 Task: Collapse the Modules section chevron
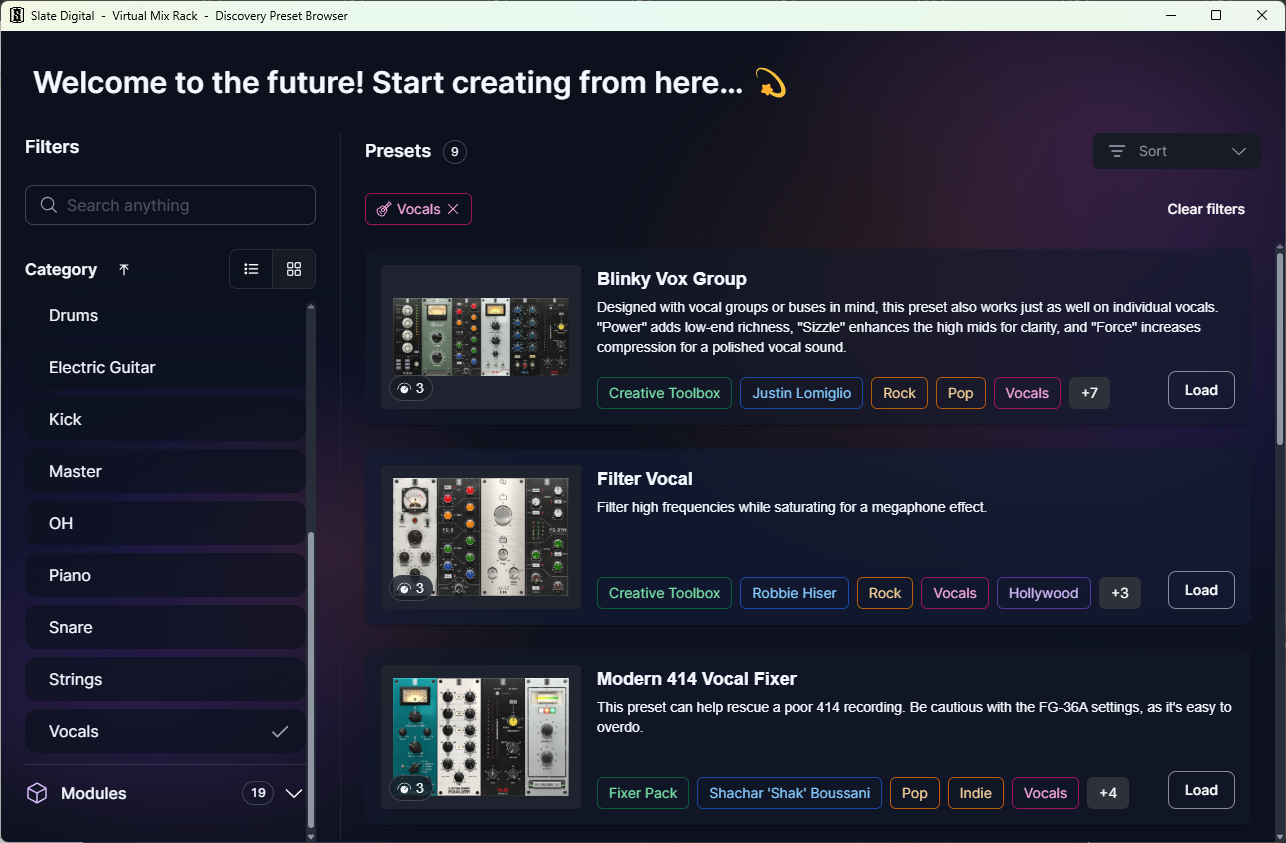(x=293, y=793)
